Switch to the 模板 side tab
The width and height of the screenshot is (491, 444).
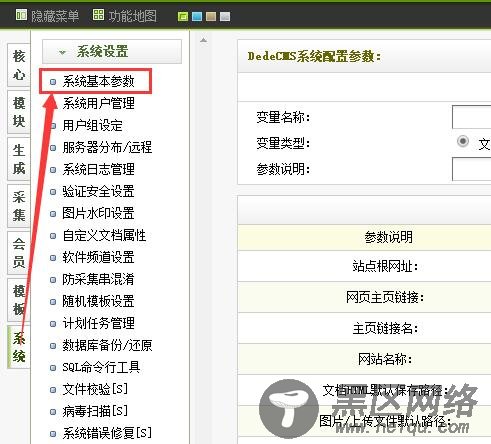coord(19,300)
